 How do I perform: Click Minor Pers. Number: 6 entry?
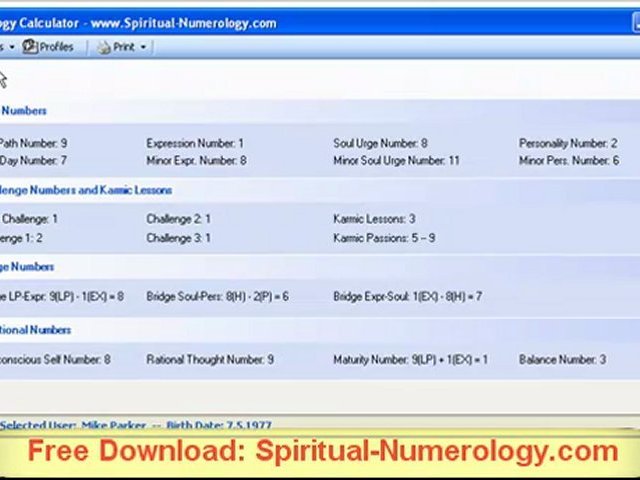click(x=568, y=160)
